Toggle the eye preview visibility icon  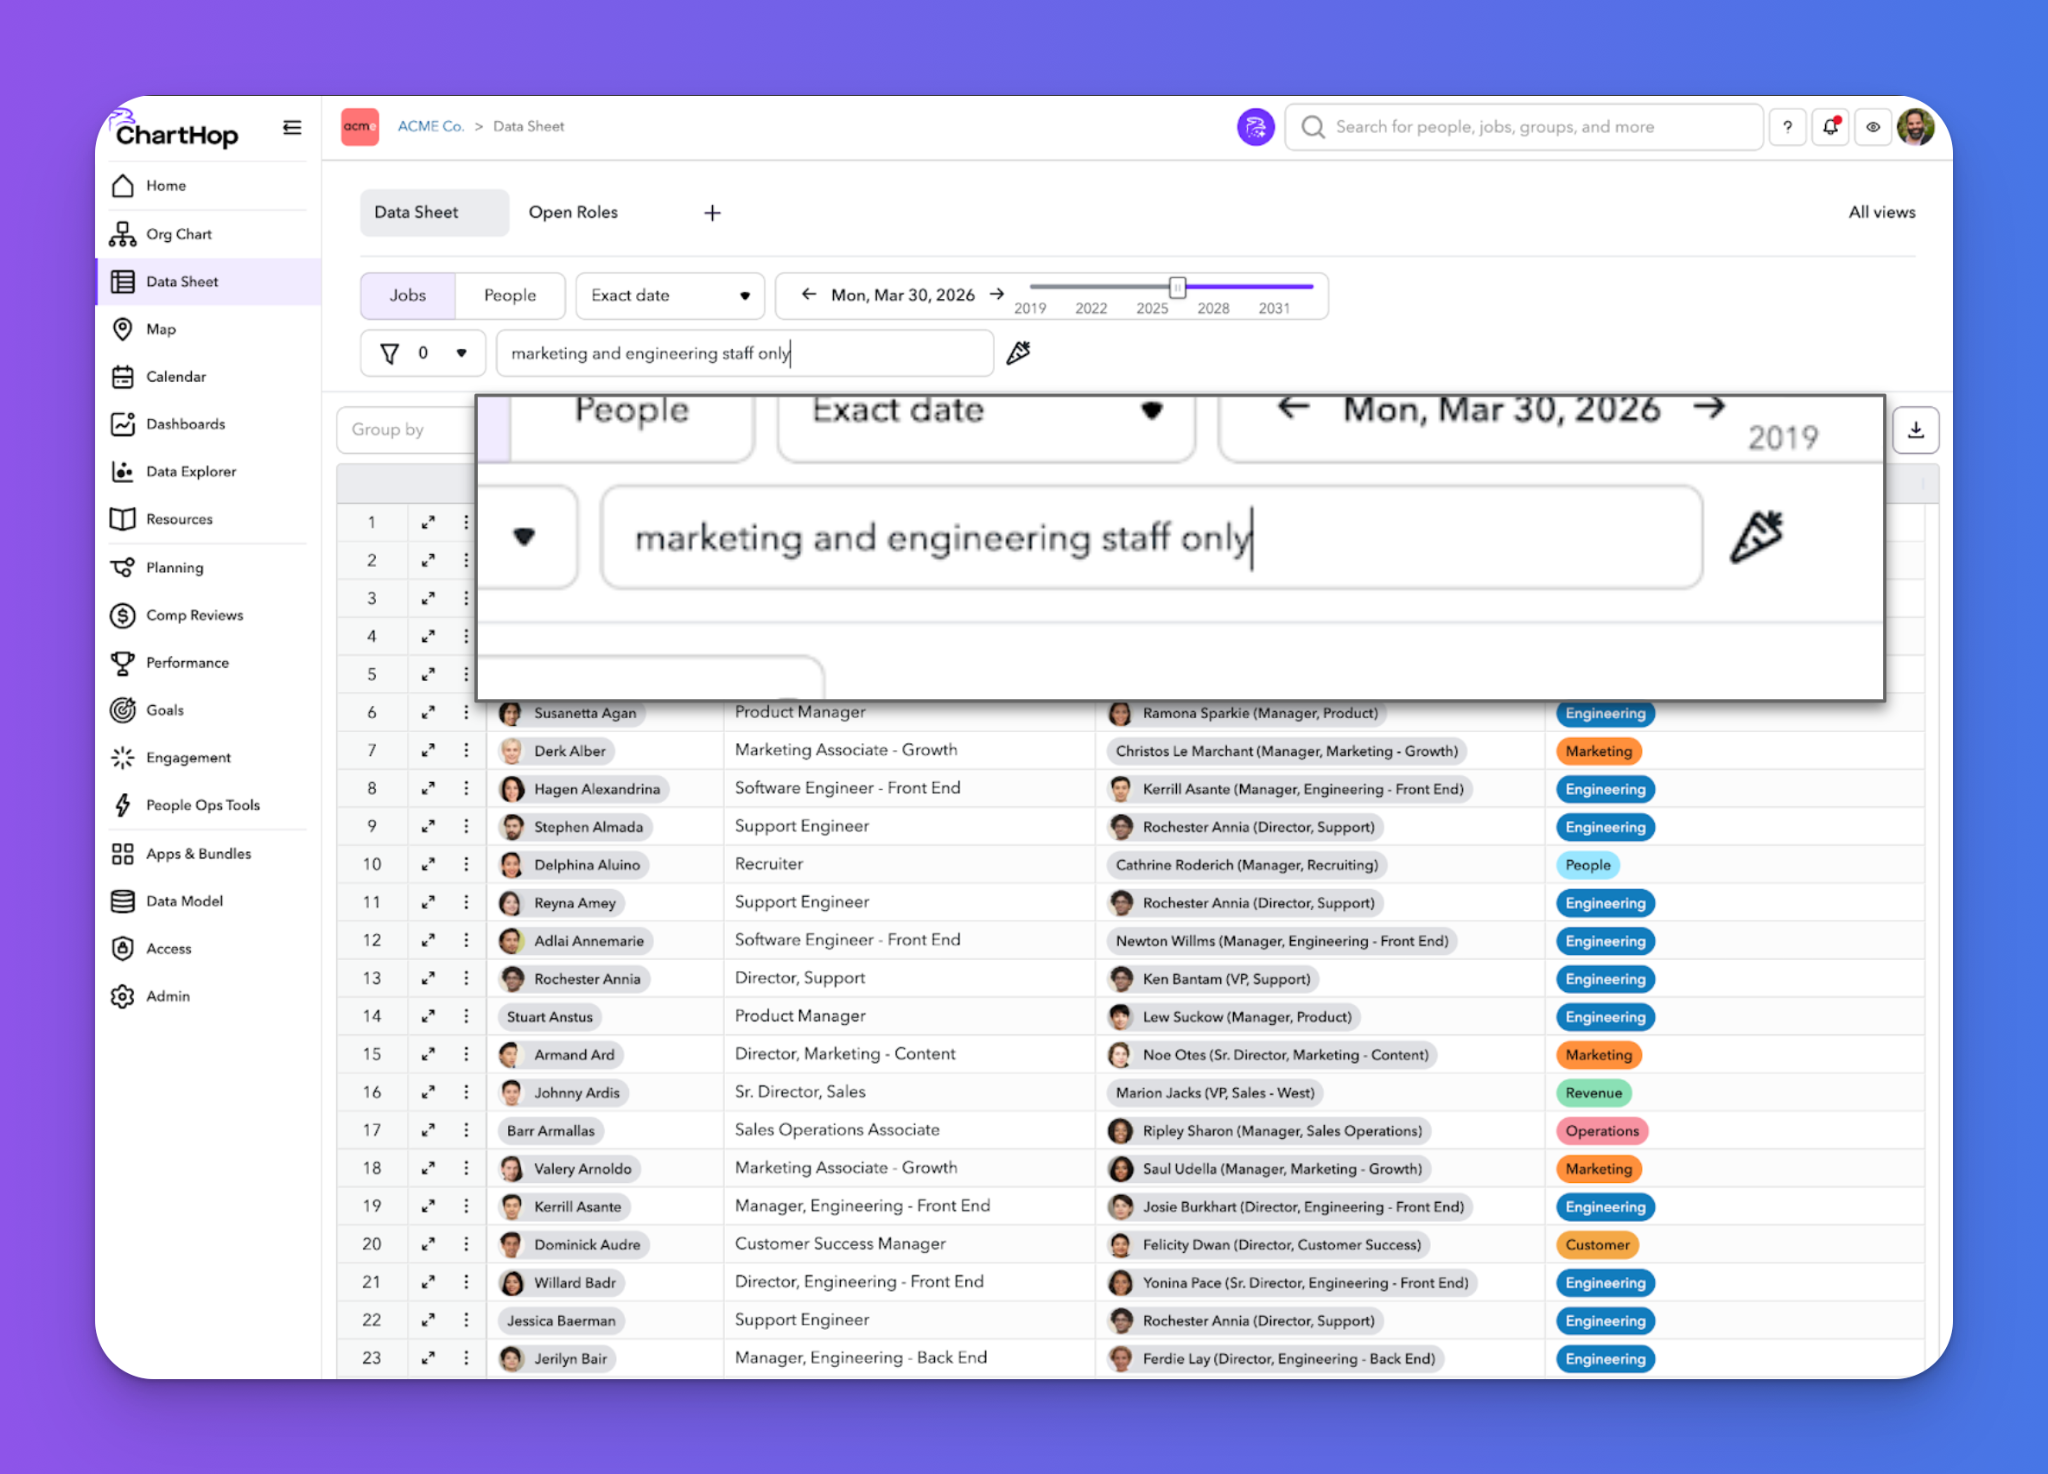1873,127
